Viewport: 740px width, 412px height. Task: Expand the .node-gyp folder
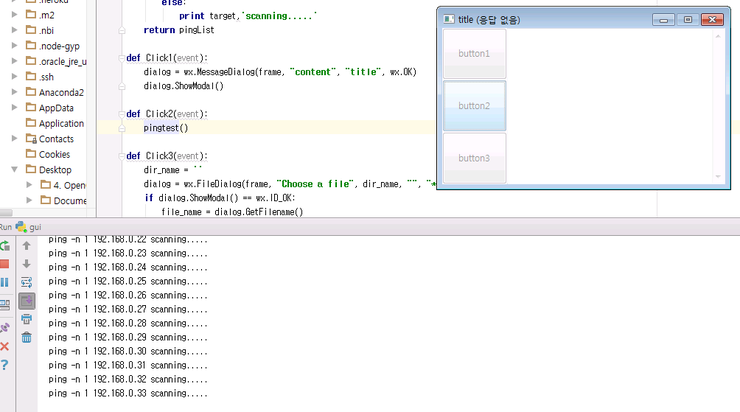[x=14, y=46]
